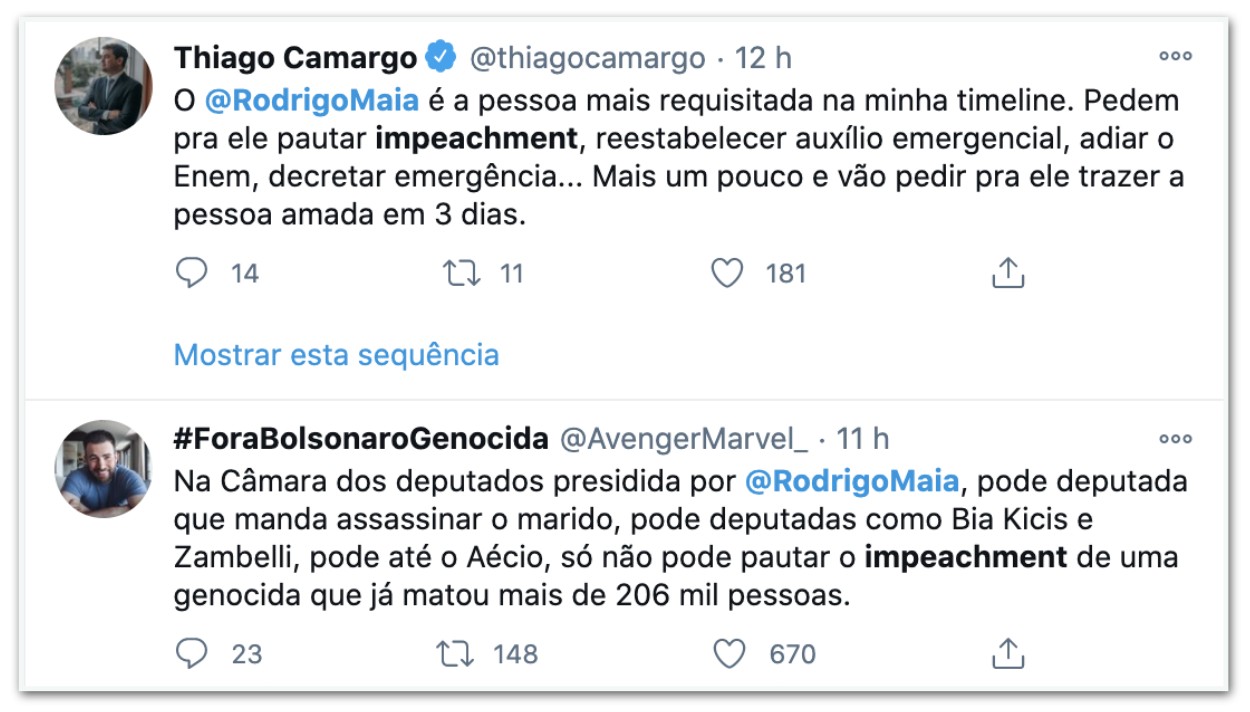Click the @thiagocamargo handle
The image size is (1250, 712).
(x=587, y=58)
